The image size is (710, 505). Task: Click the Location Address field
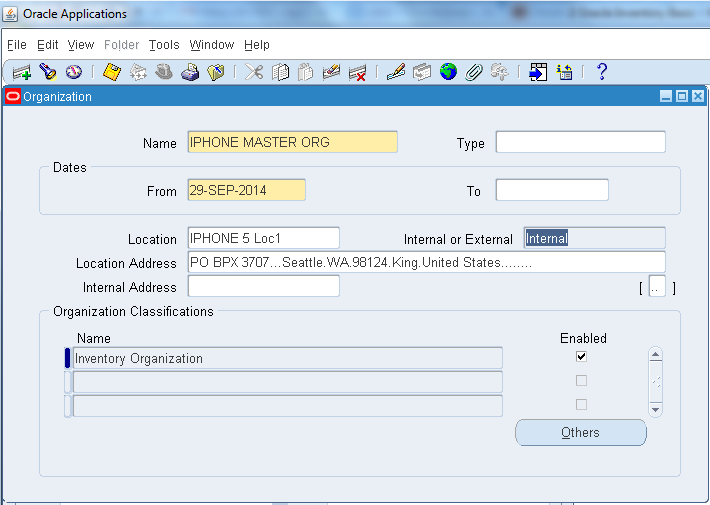pos(427,262)
